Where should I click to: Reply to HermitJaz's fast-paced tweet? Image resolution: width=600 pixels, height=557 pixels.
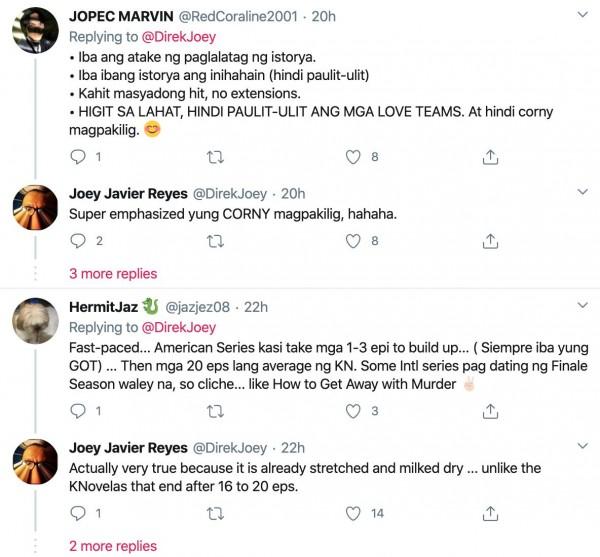point(79,410)
